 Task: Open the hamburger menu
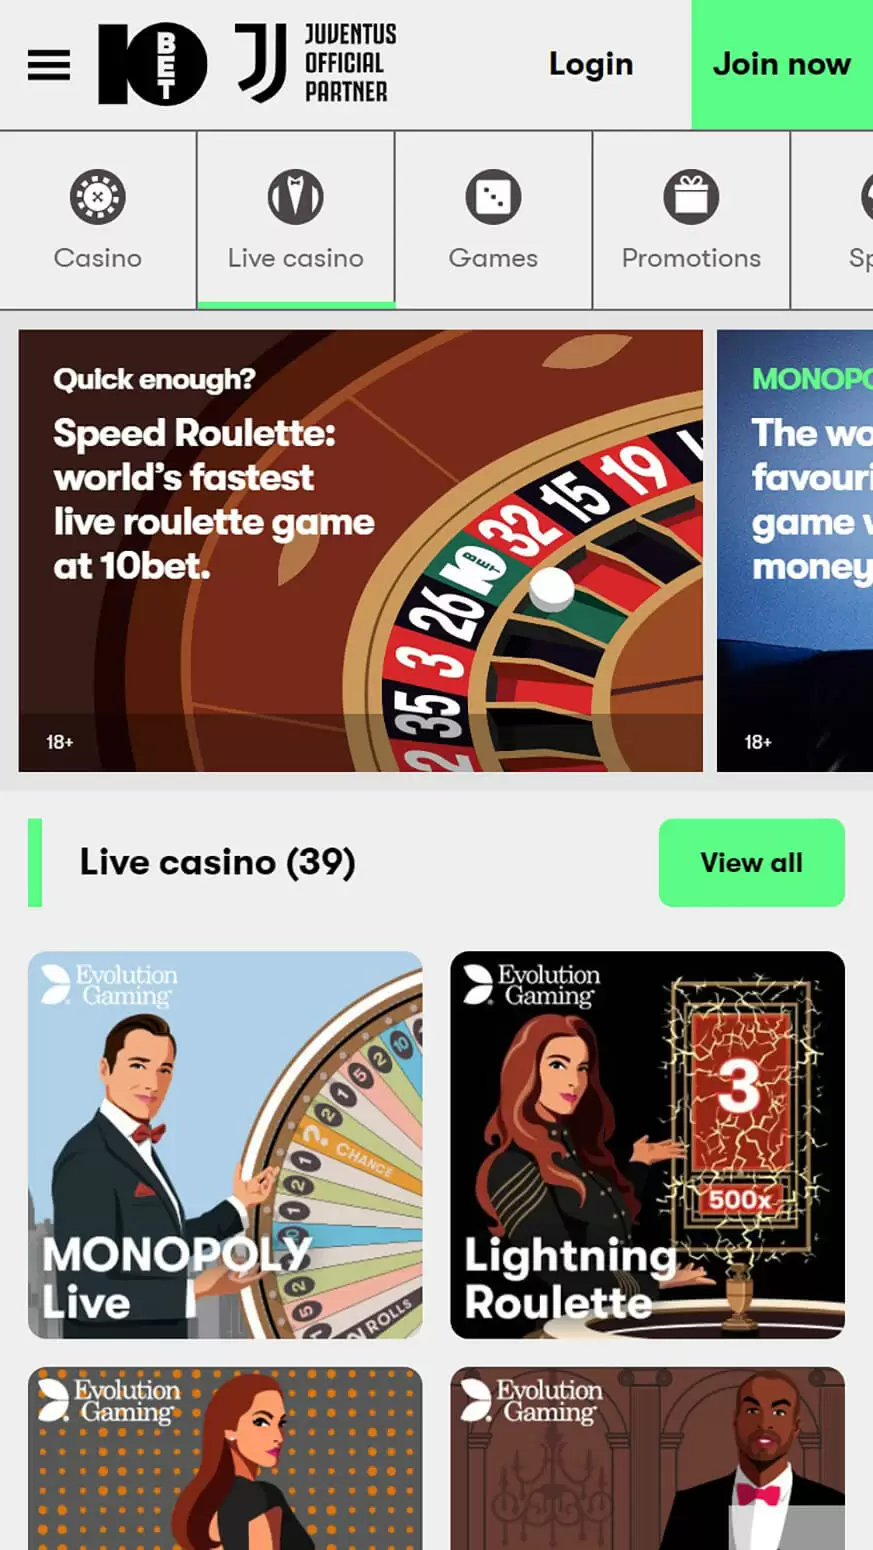49,65
